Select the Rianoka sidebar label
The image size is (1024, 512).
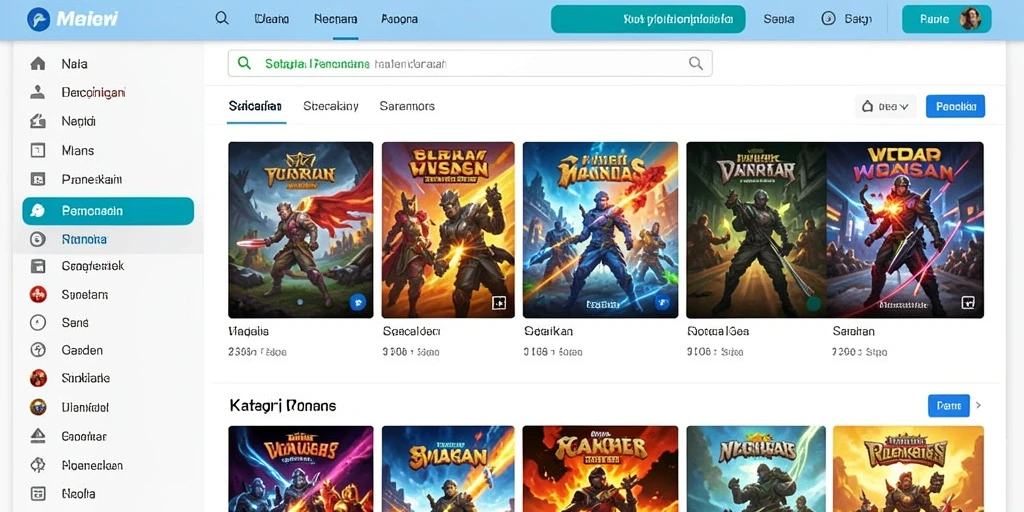(x=84, y=240)
